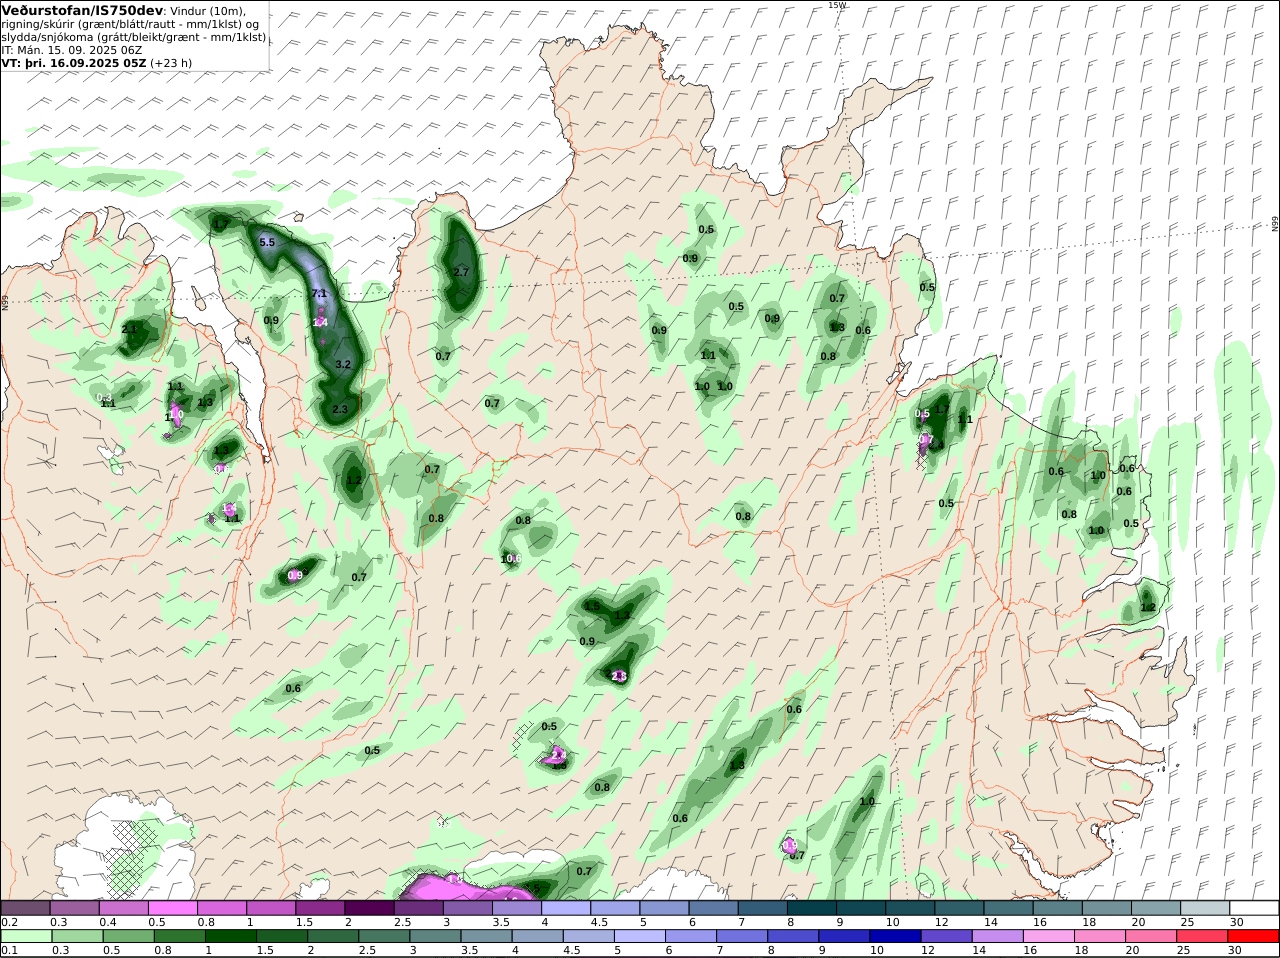1280x958 pixels.
Task: Click the 0.4 label in the upper legend
Action: click(107, 922)
